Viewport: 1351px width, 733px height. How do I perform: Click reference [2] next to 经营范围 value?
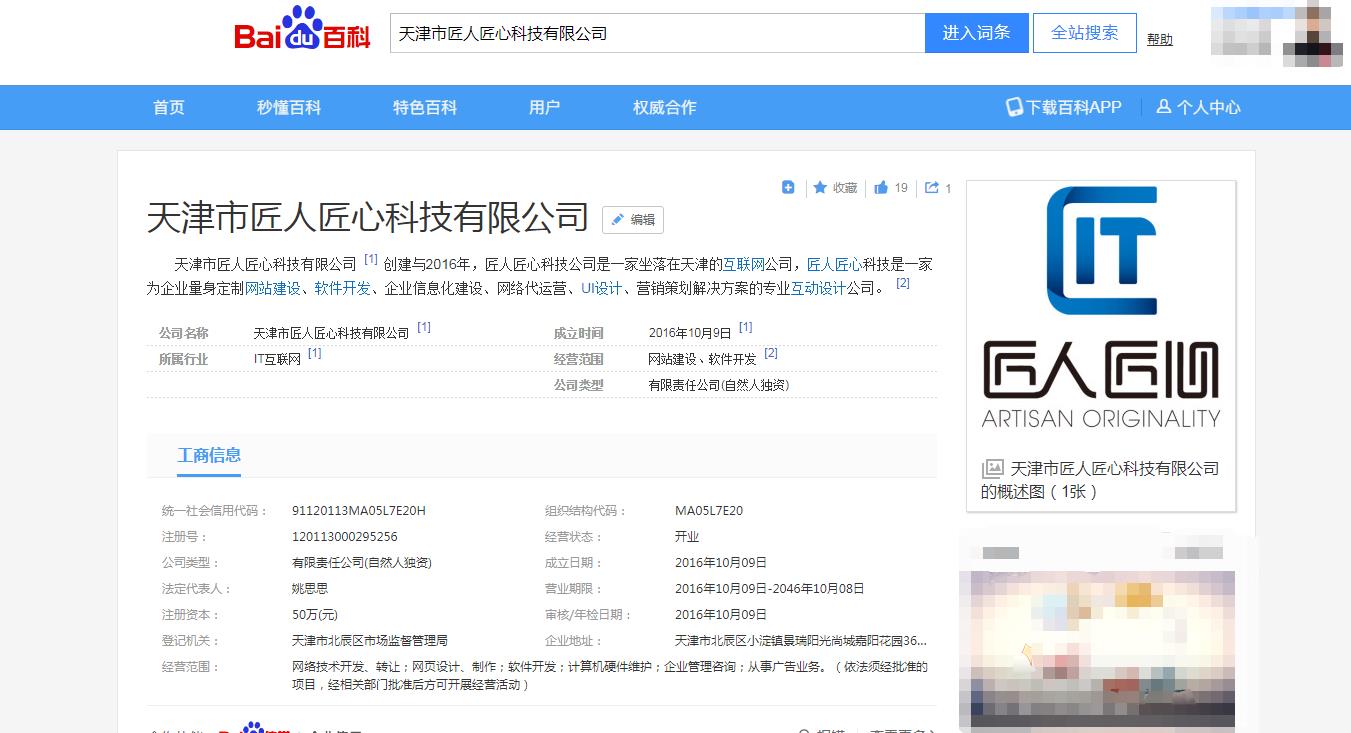click(771, 353)
